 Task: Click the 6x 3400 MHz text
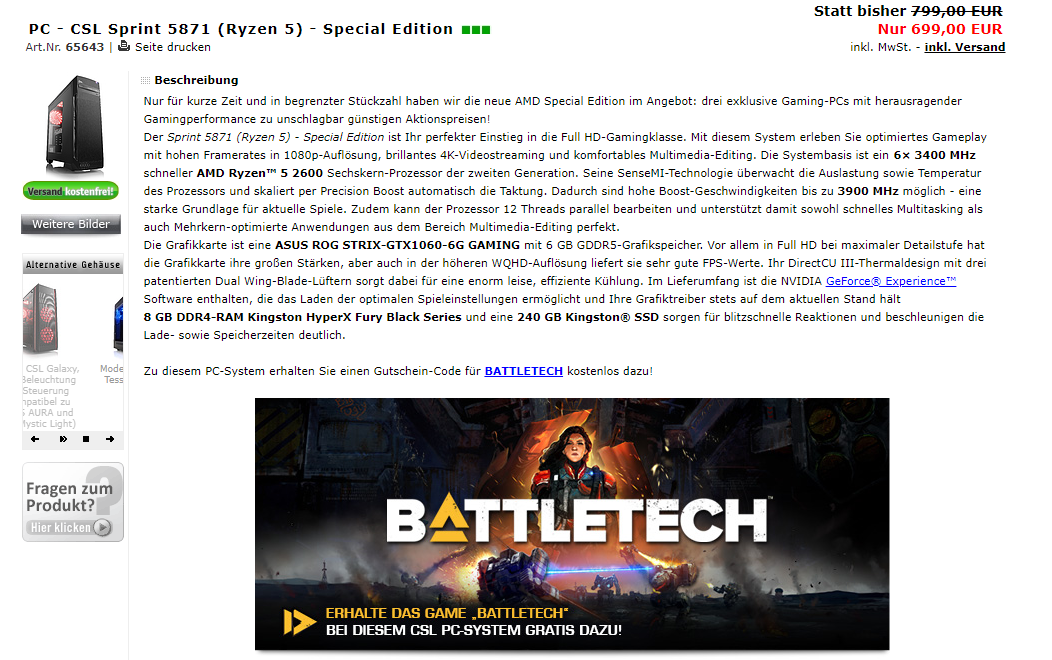pyautogui.click(x=934, y=155)
